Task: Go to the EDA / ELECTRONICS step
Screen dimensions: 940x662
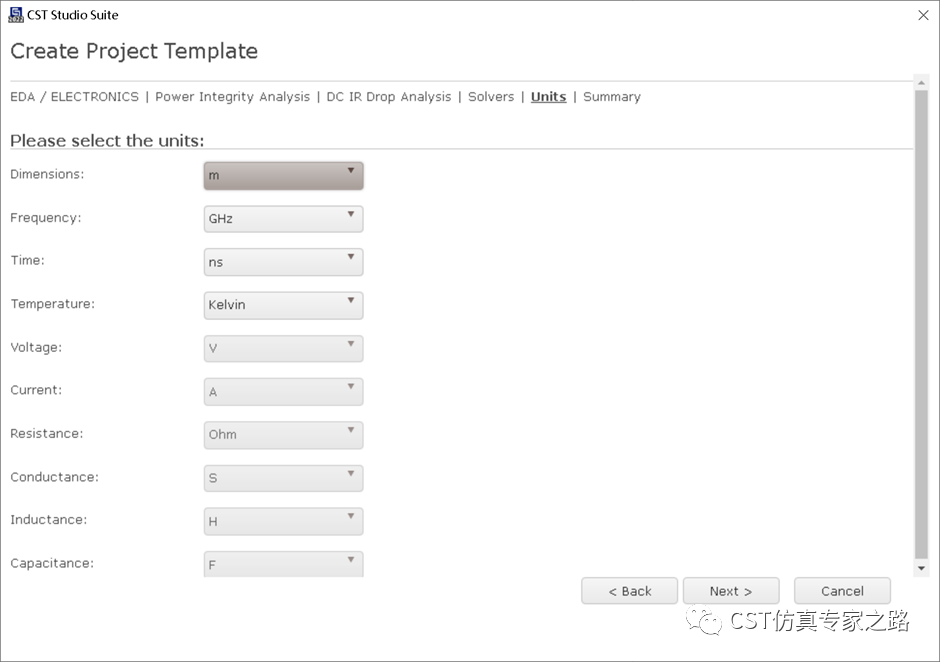Action: (74, 97)
